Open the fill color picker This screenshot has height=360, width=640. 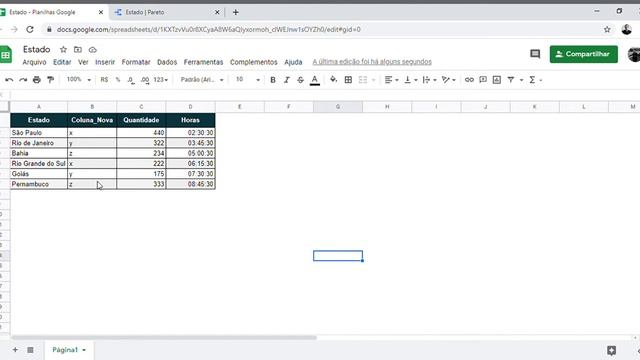click(333, 80)
